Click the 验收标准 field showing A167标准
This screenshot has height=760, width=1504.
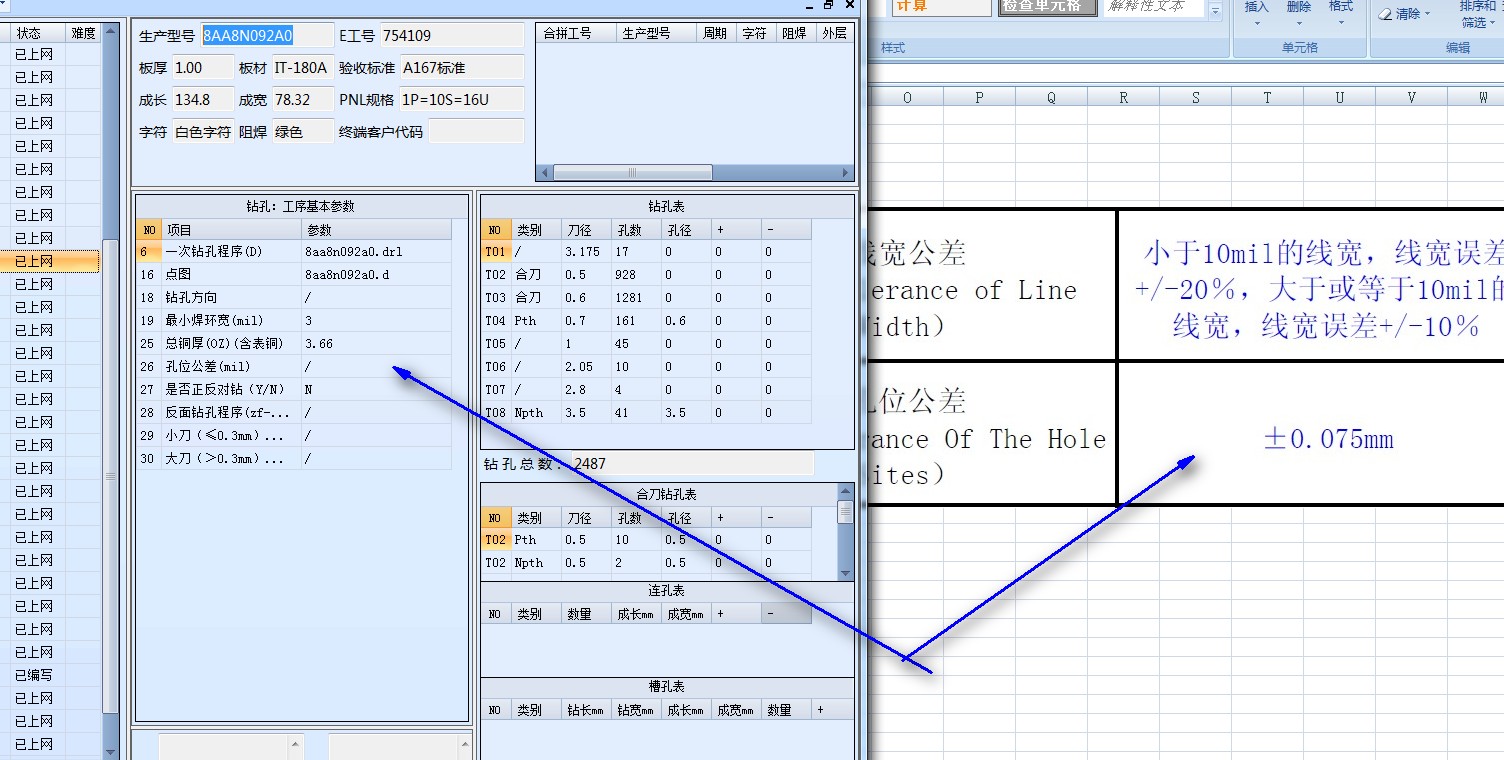click(461, 67)
